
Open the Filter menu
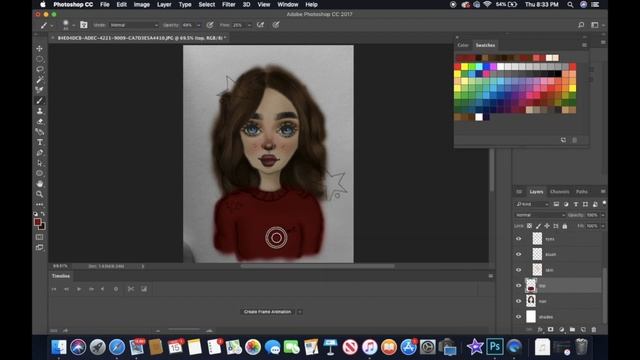click(229, 4)
